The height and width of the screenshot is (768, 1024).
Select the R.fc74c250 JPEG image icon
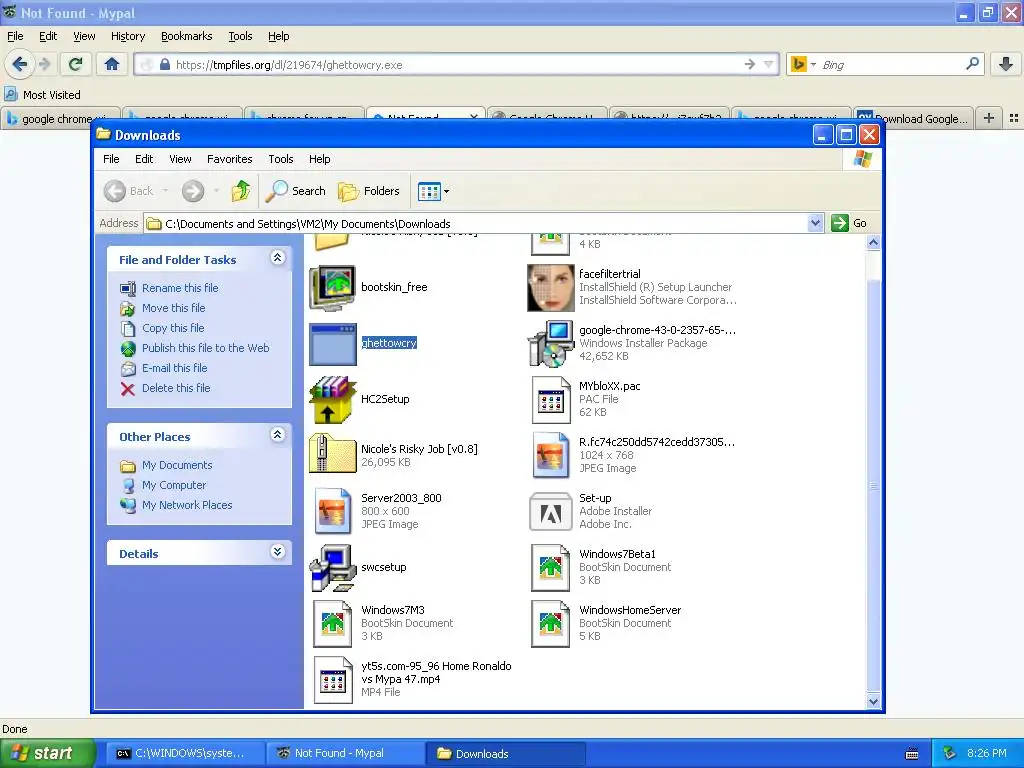coord(551,455)
